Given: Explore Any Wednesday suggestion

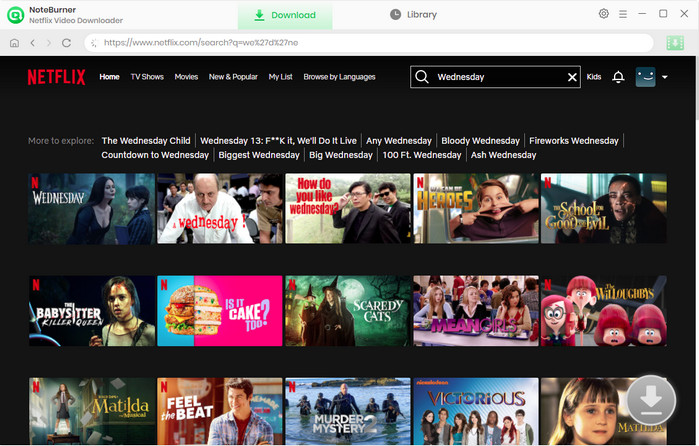Looking at the screenshot, I should pos(399,140).
